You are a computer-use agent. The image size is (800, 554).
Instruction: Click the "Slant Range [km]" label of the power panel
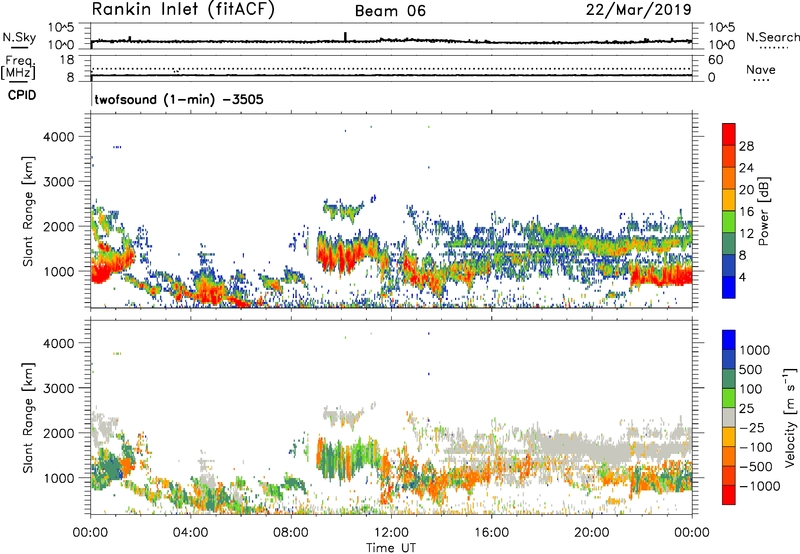(28, 211)
